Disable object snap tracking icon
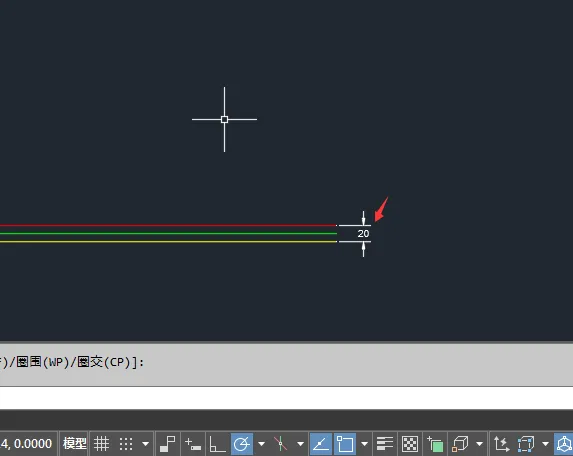573x456 pixels. pos(321,444)
